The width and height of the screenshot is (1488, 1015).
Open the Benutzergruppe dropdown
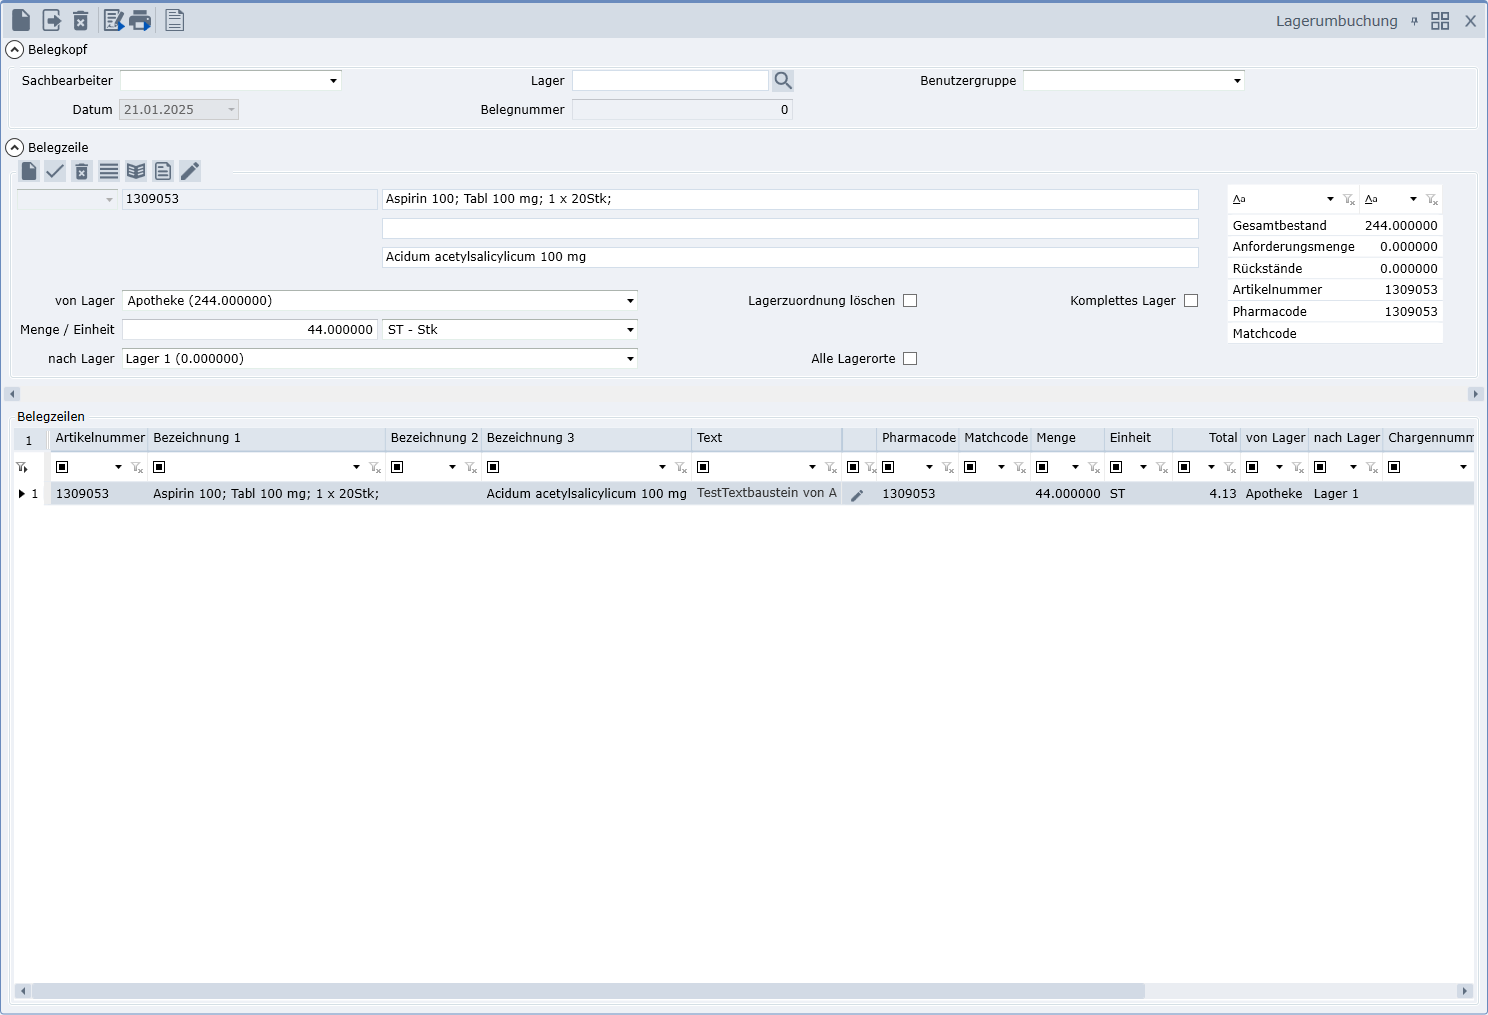[x=1237, y=81]
